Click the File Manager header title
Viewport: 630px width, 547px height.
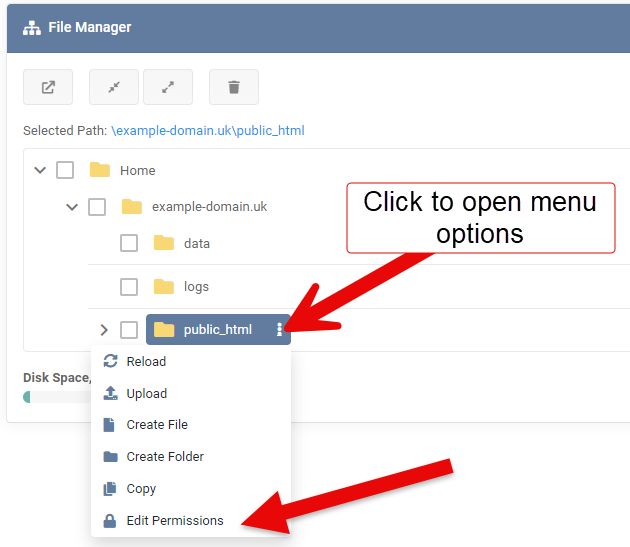point(90,27)
